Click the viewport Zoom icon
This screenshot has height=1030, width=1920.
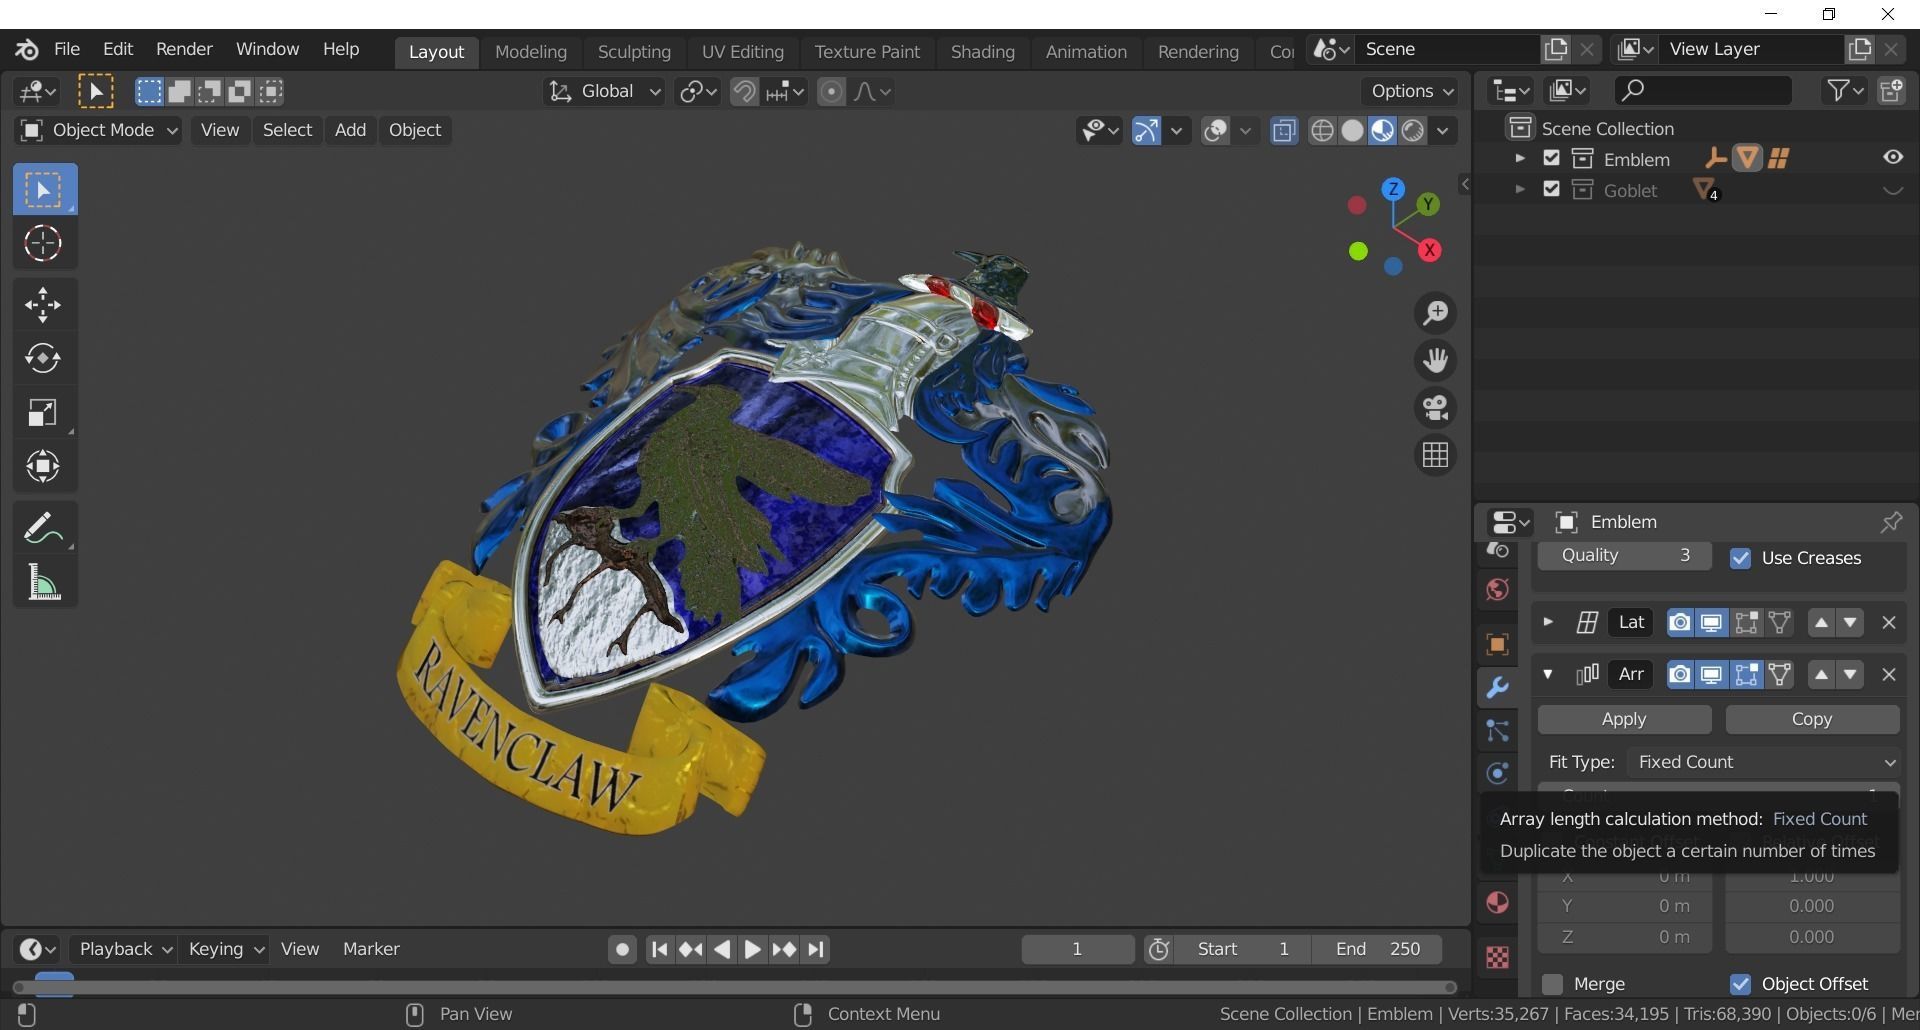1436,313
